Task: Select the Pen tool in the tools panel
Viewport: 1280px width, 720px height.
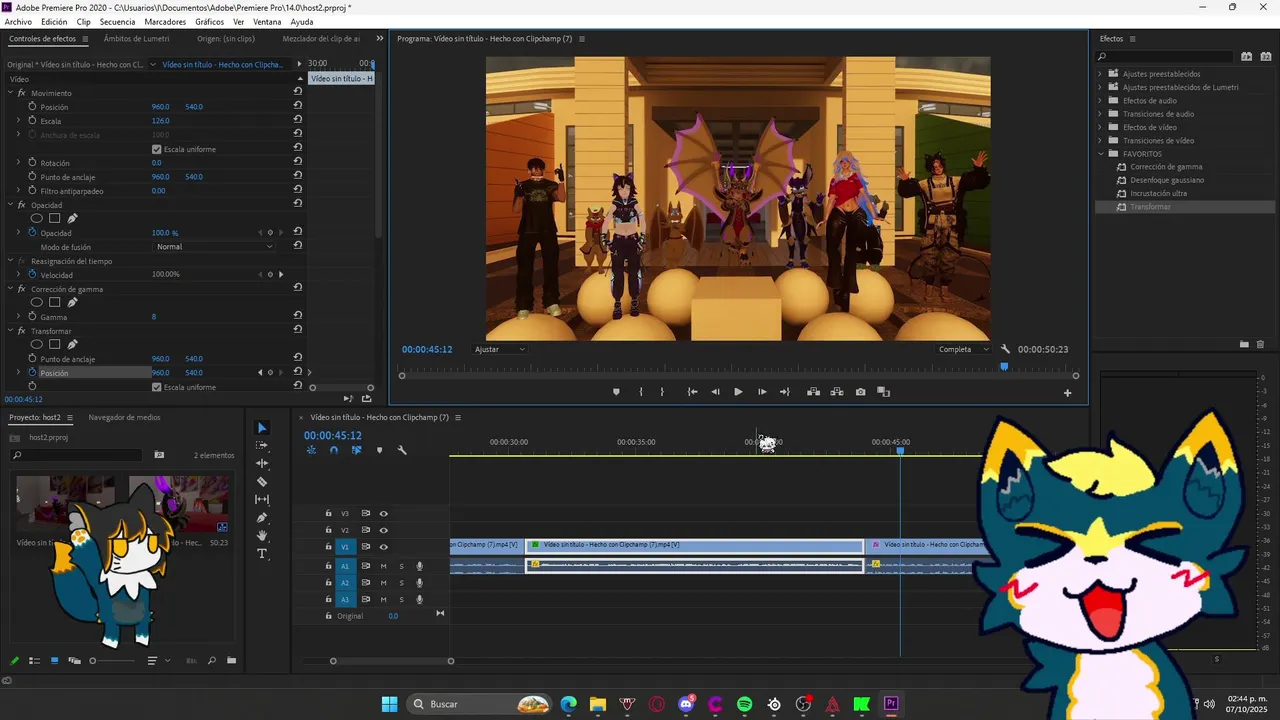Action: coord(262,517)
